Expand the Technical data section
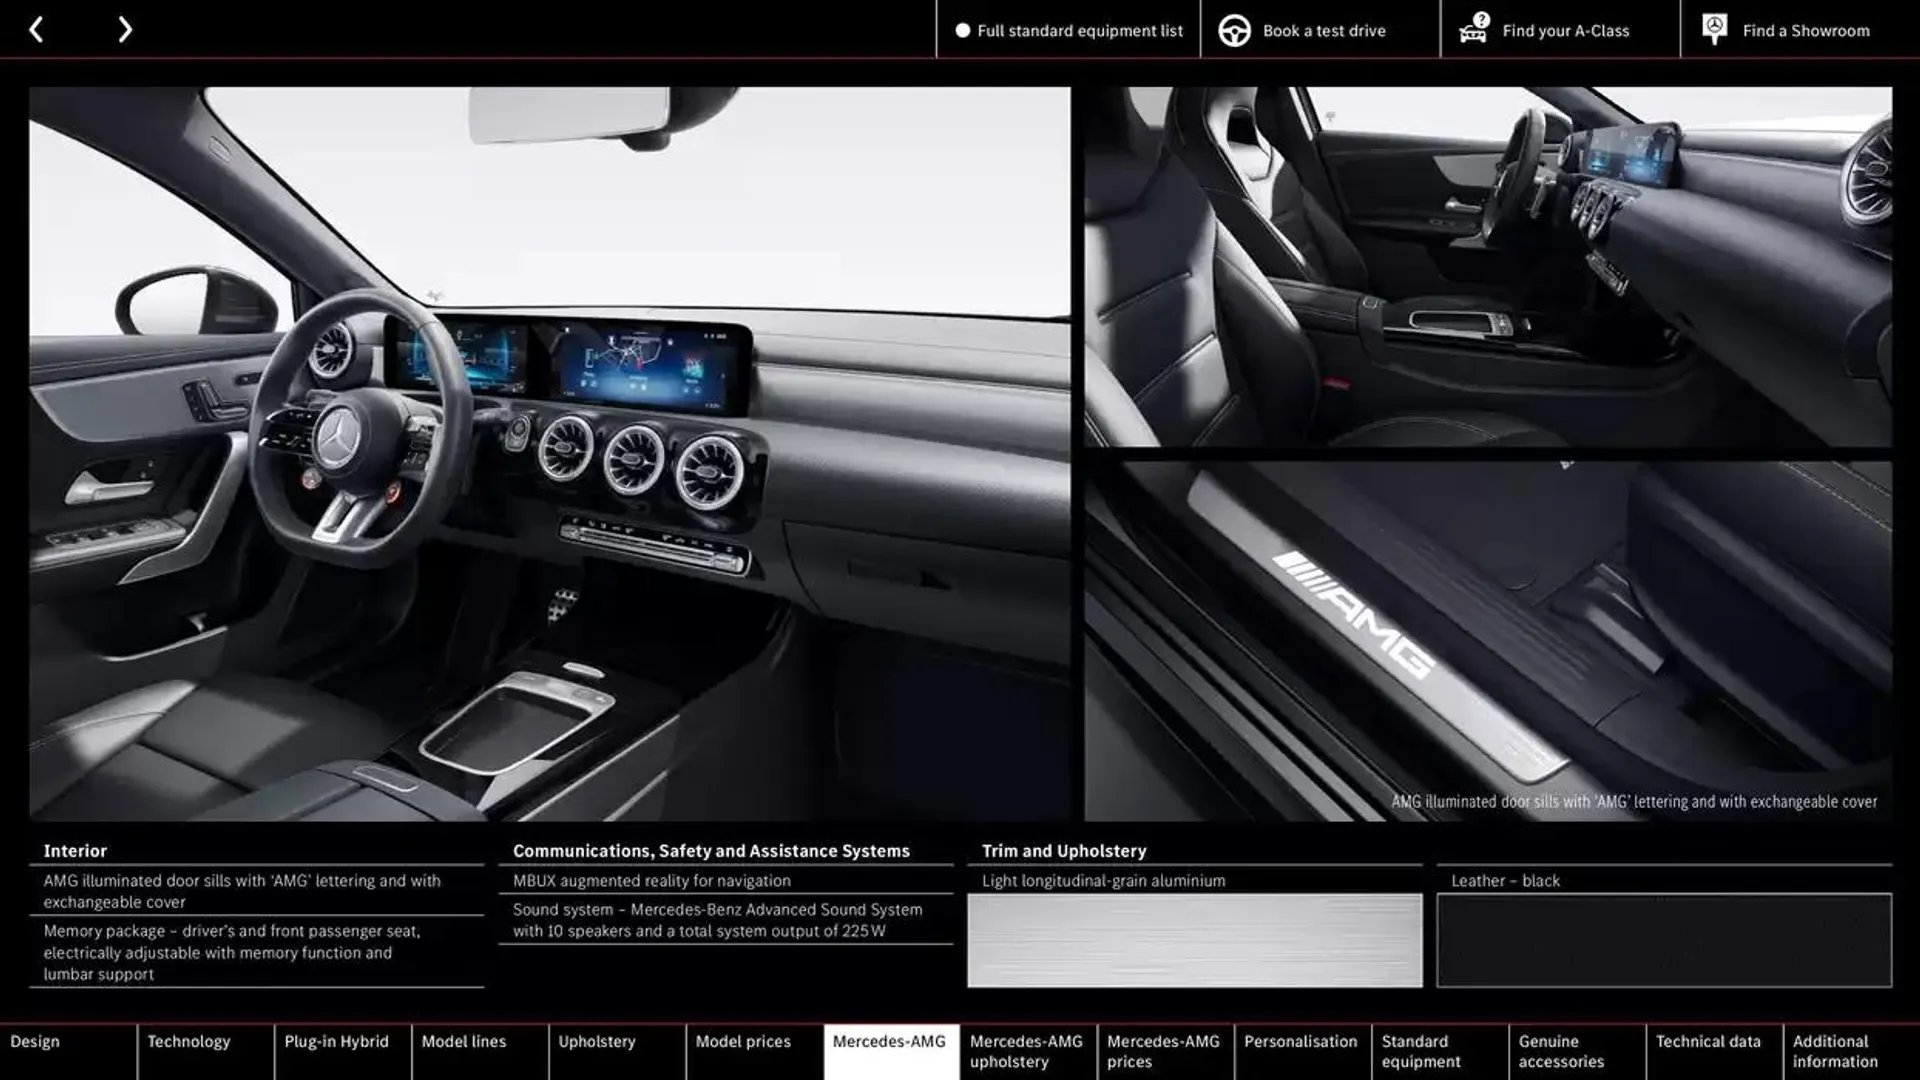This screenshot has height=1080, width=1920. [1710, 1051]
